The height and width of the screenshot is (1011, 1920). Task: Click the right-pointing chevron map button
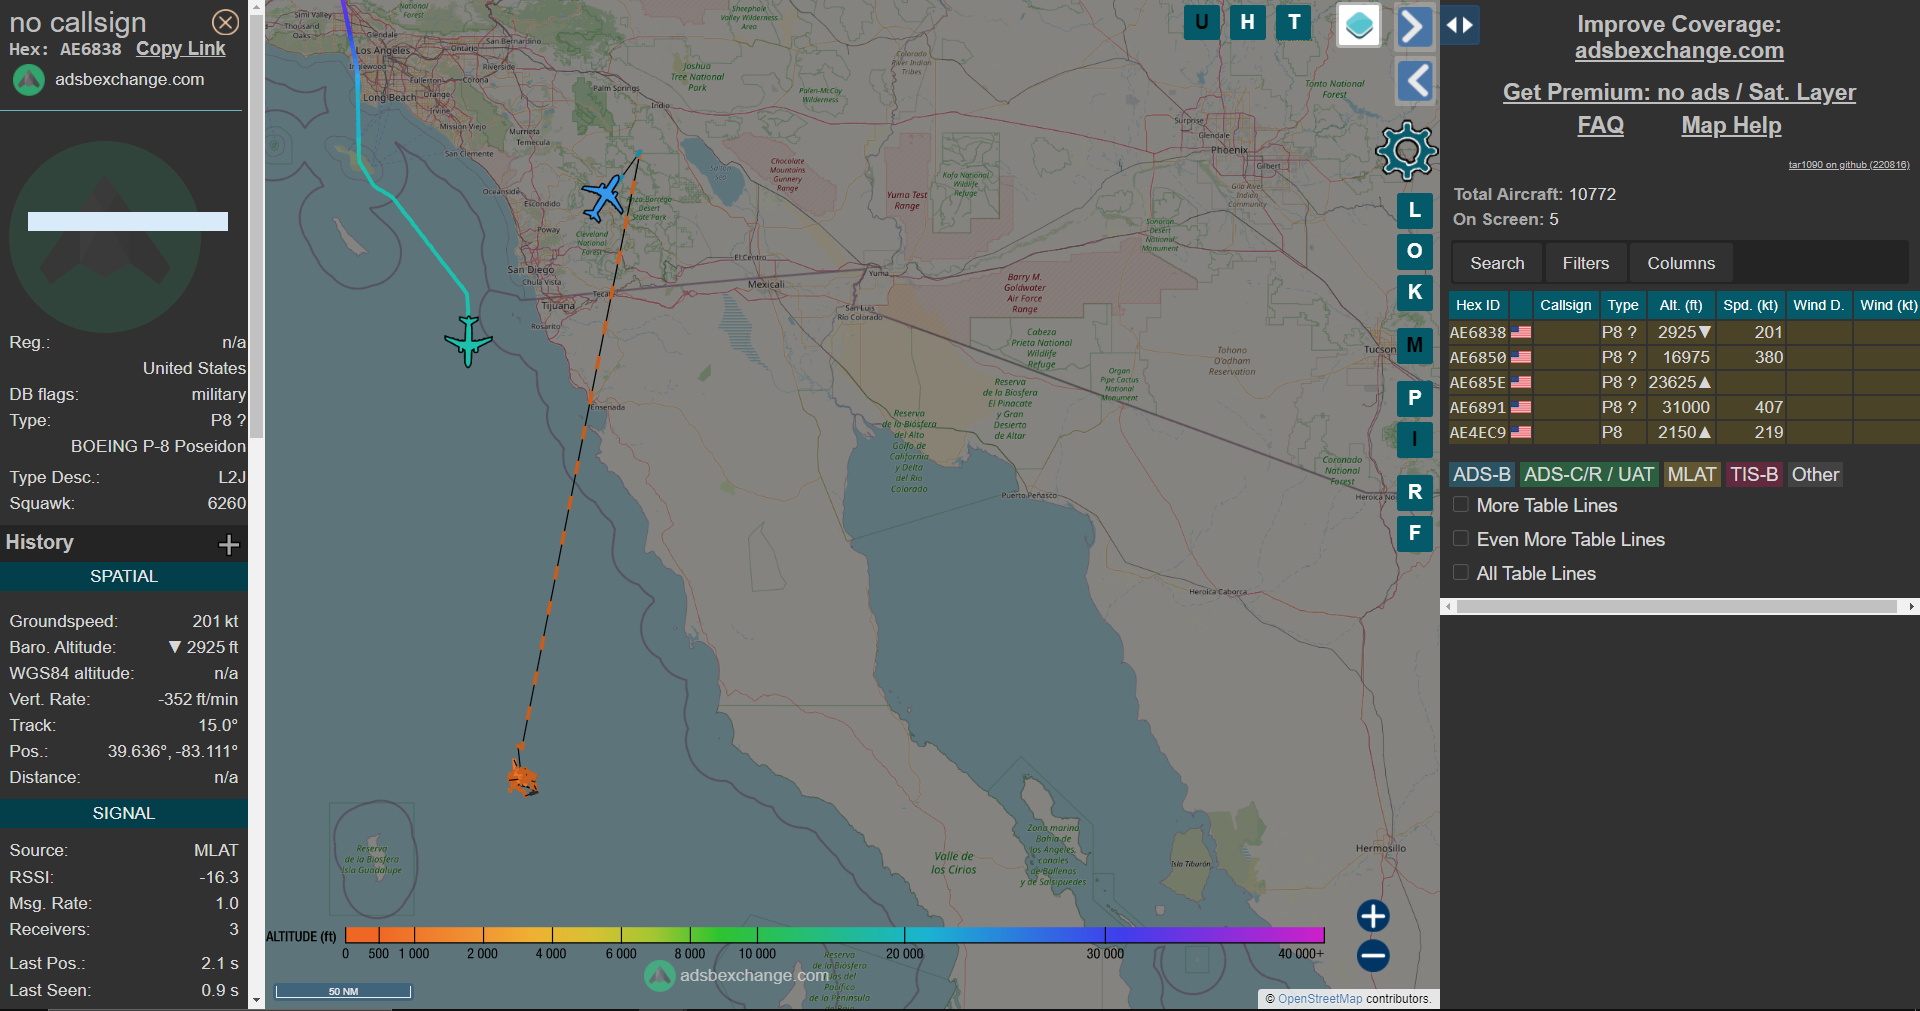[1414, 26]
